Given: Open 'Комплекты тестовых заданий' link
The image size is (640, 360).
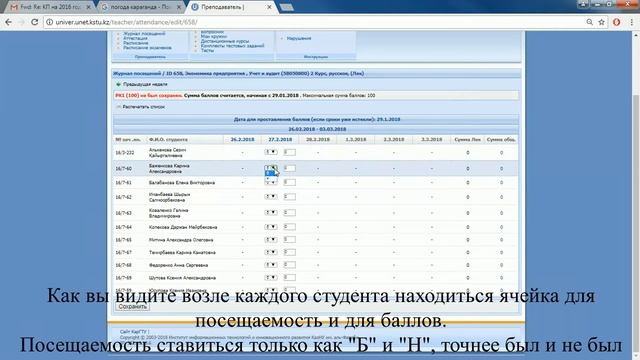Looking at the screenshot, I should click(x=232, y=46).
